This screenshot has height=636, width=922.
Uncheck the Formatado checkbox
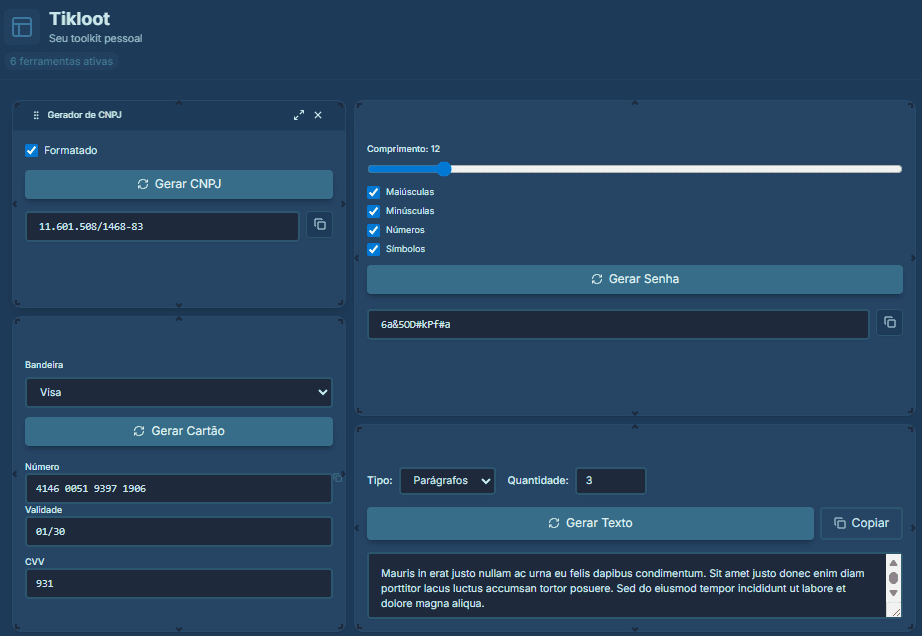[31, 150]
